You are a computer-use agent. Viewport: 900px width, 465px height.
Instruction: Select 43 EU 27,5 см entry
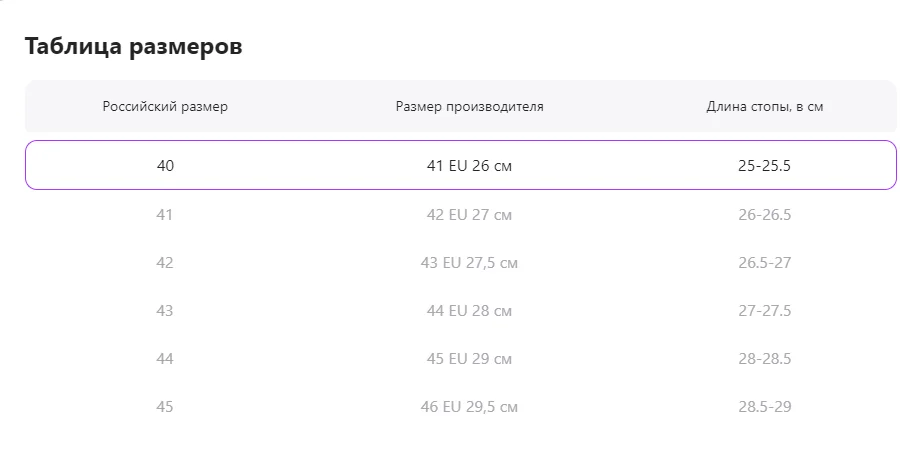tap(469, 263)
